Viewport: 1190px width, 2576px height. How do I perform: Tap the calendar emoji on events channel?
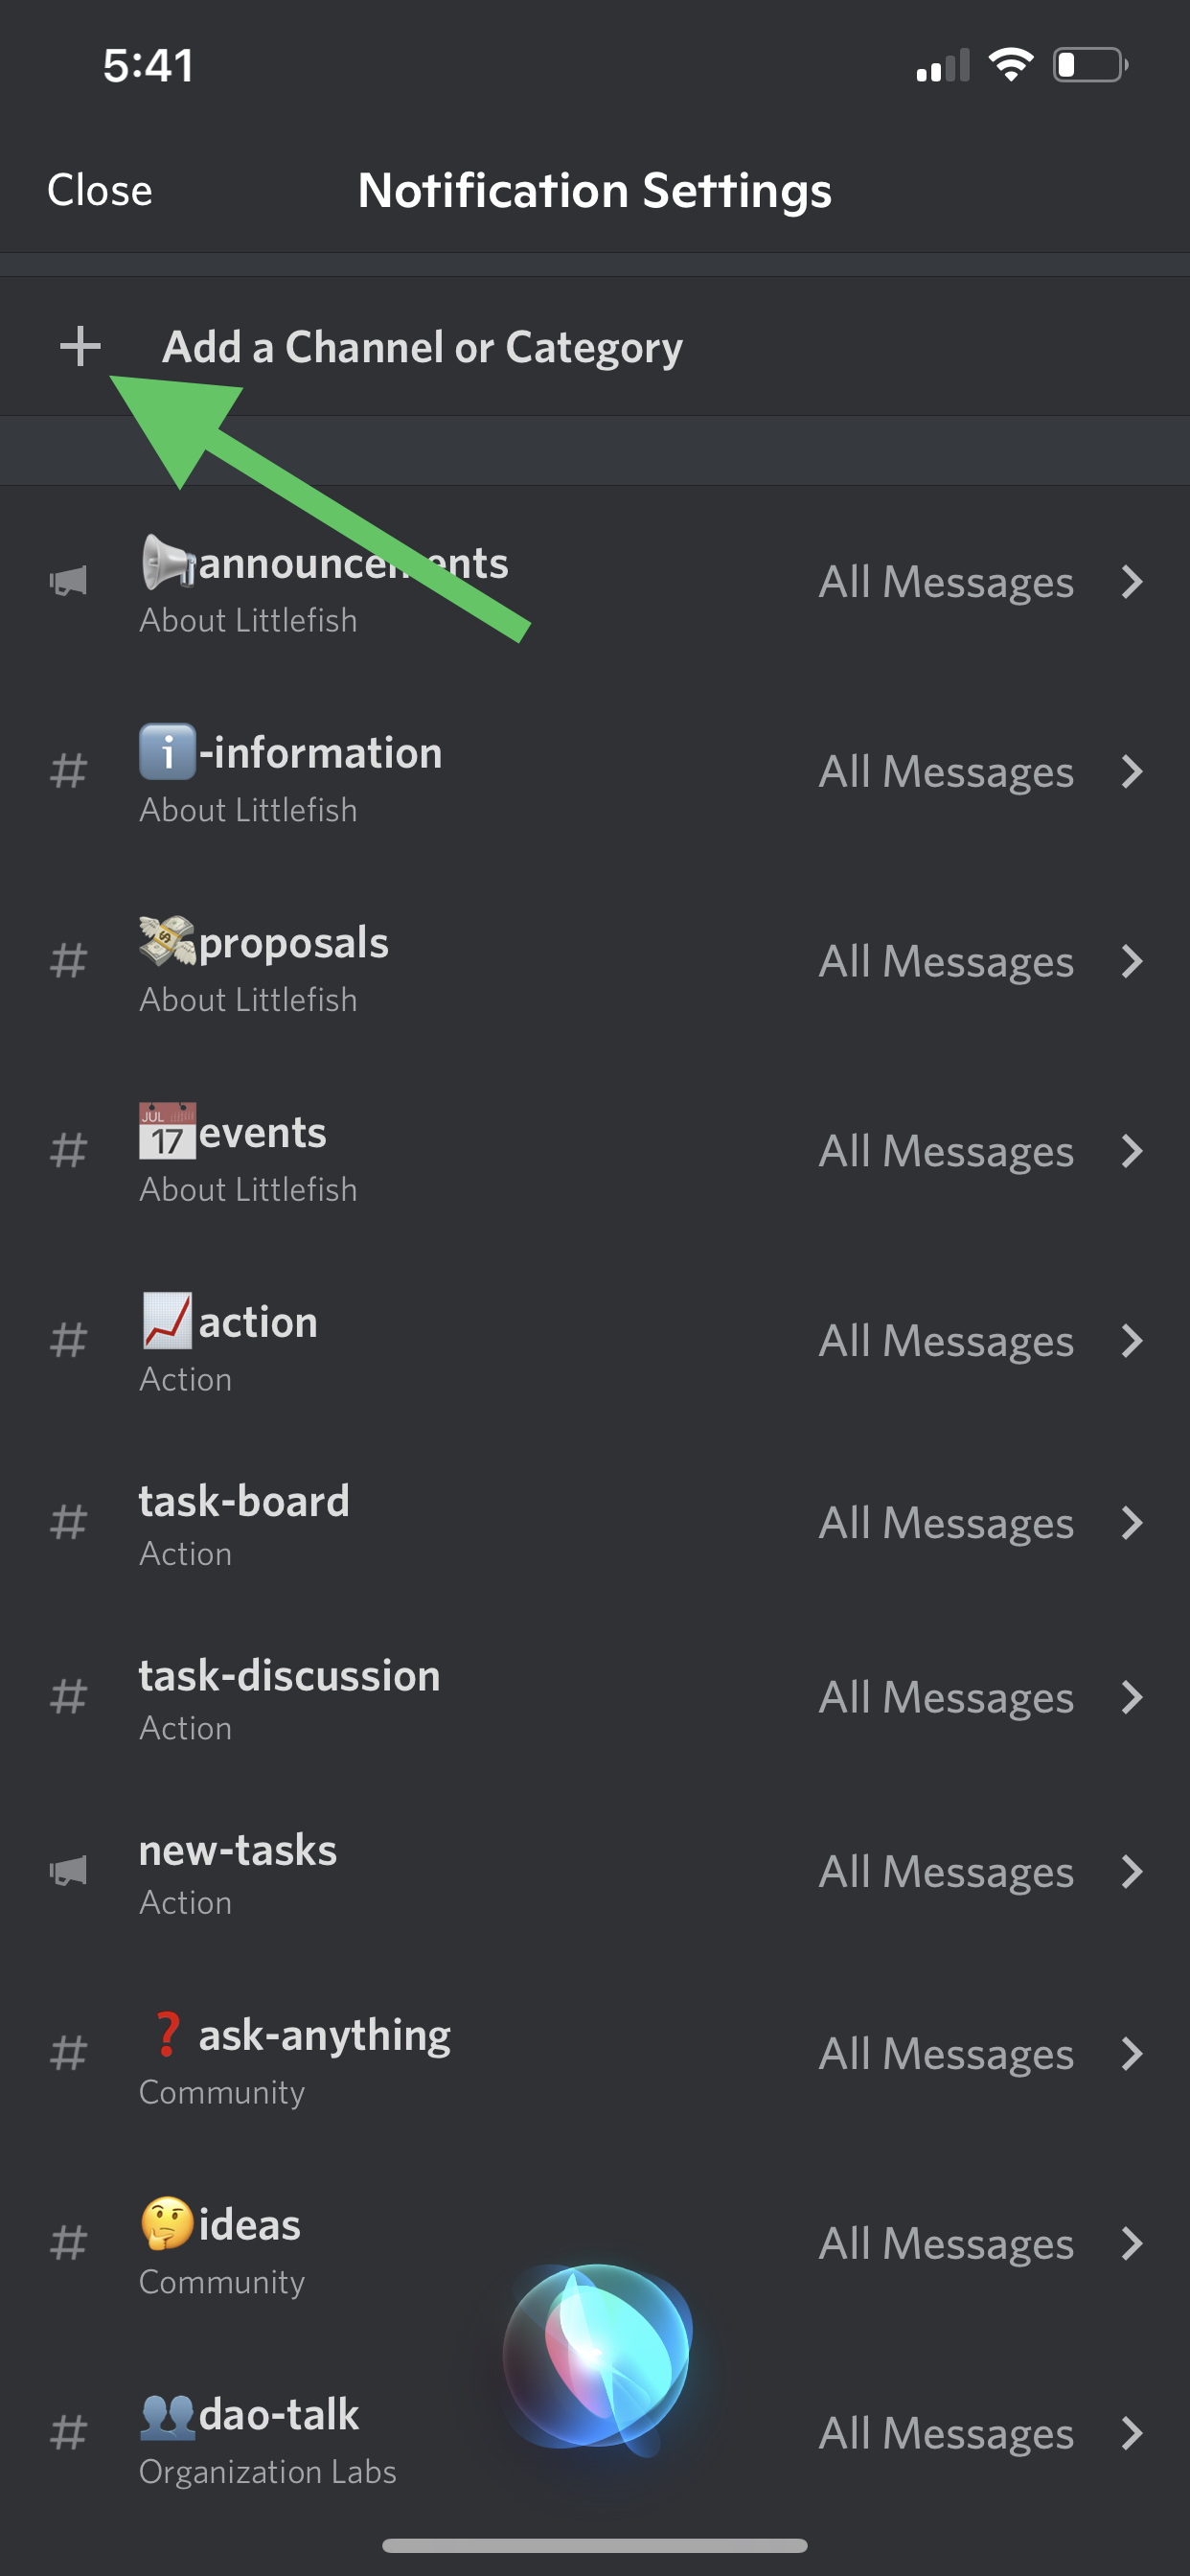(x=167, y=1131)
